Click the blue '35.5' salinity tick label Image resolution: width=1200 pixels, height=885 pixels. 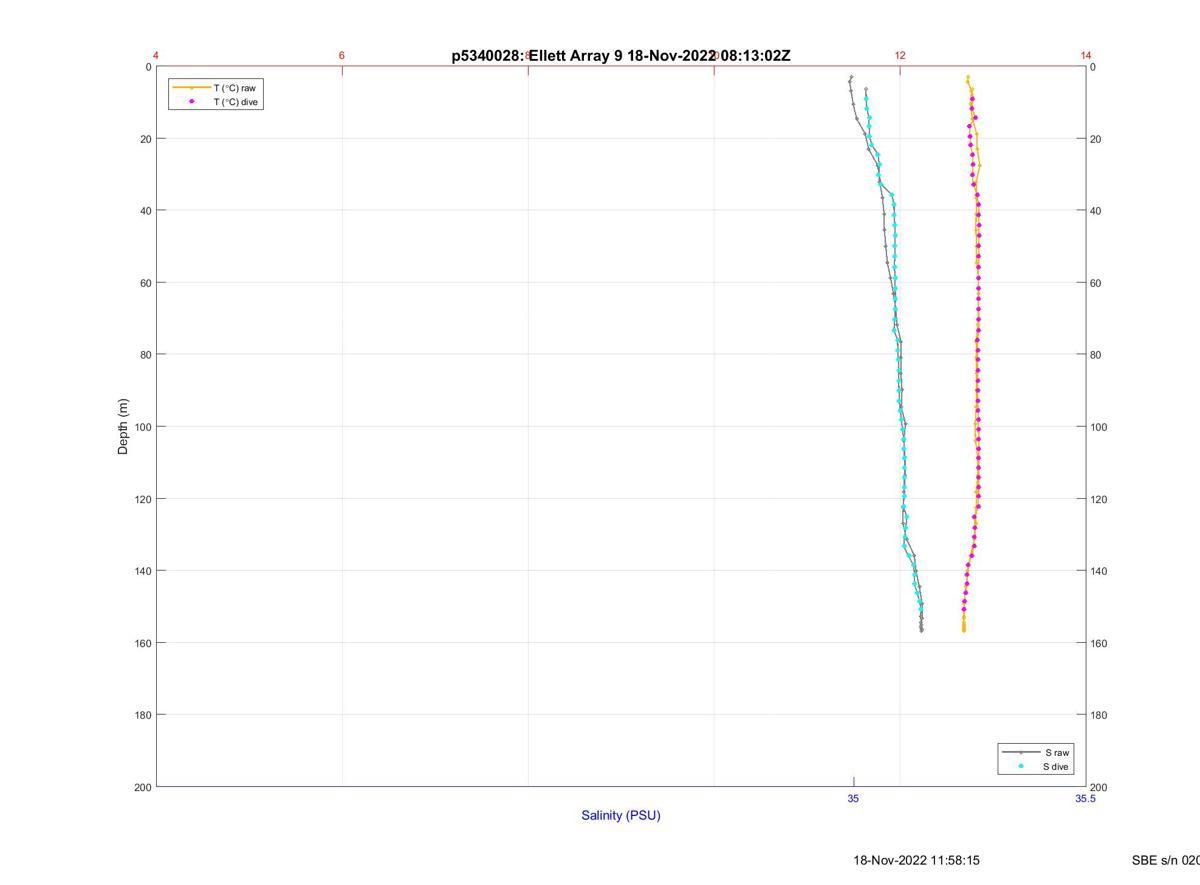click(1085, 799)
